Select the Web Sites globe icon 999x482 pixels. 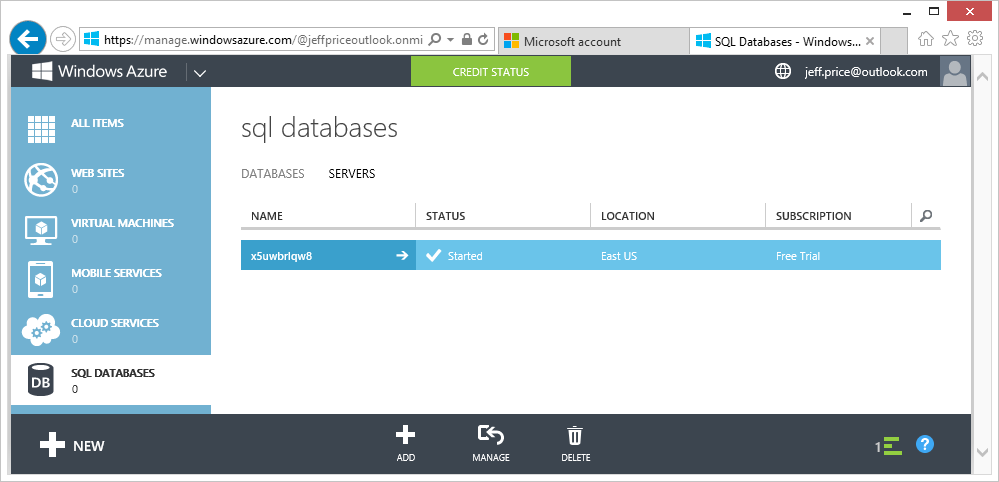tap(41, 180)
